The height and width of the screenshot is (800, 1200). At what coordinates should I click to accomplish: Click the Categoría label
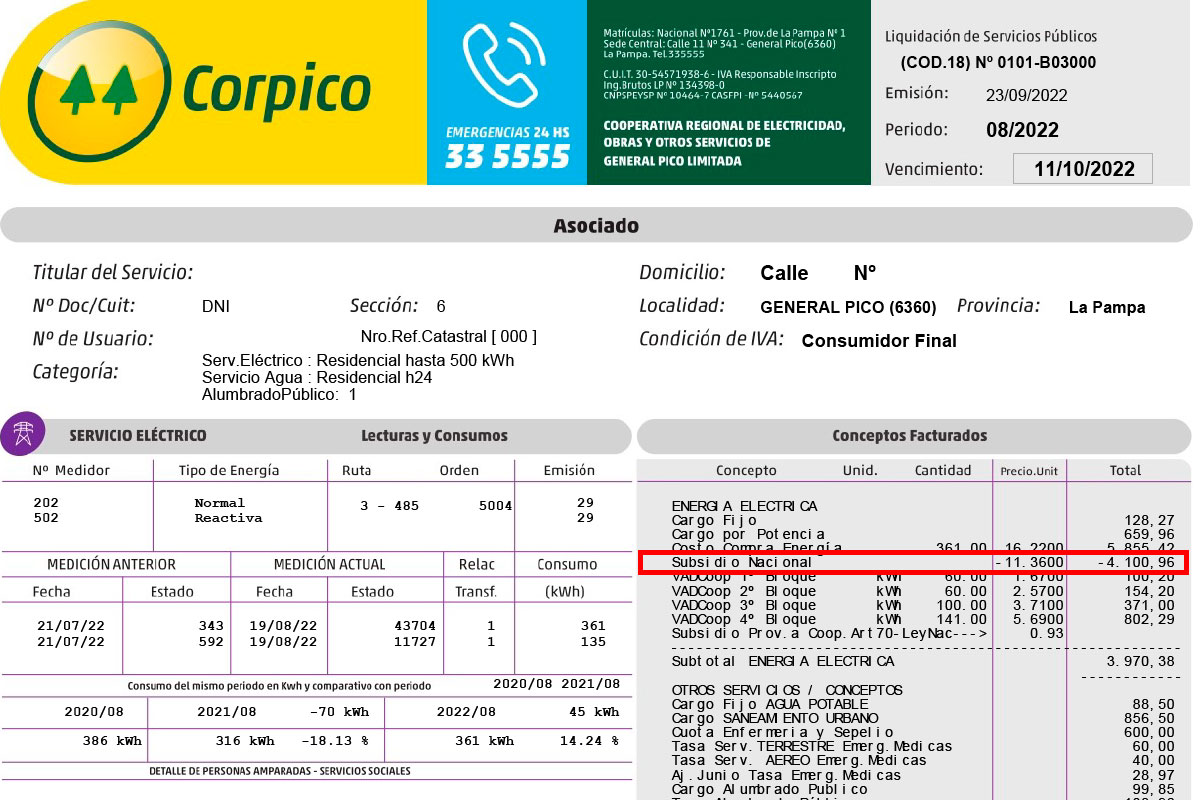pyautogui.click(x=75, y=373)
